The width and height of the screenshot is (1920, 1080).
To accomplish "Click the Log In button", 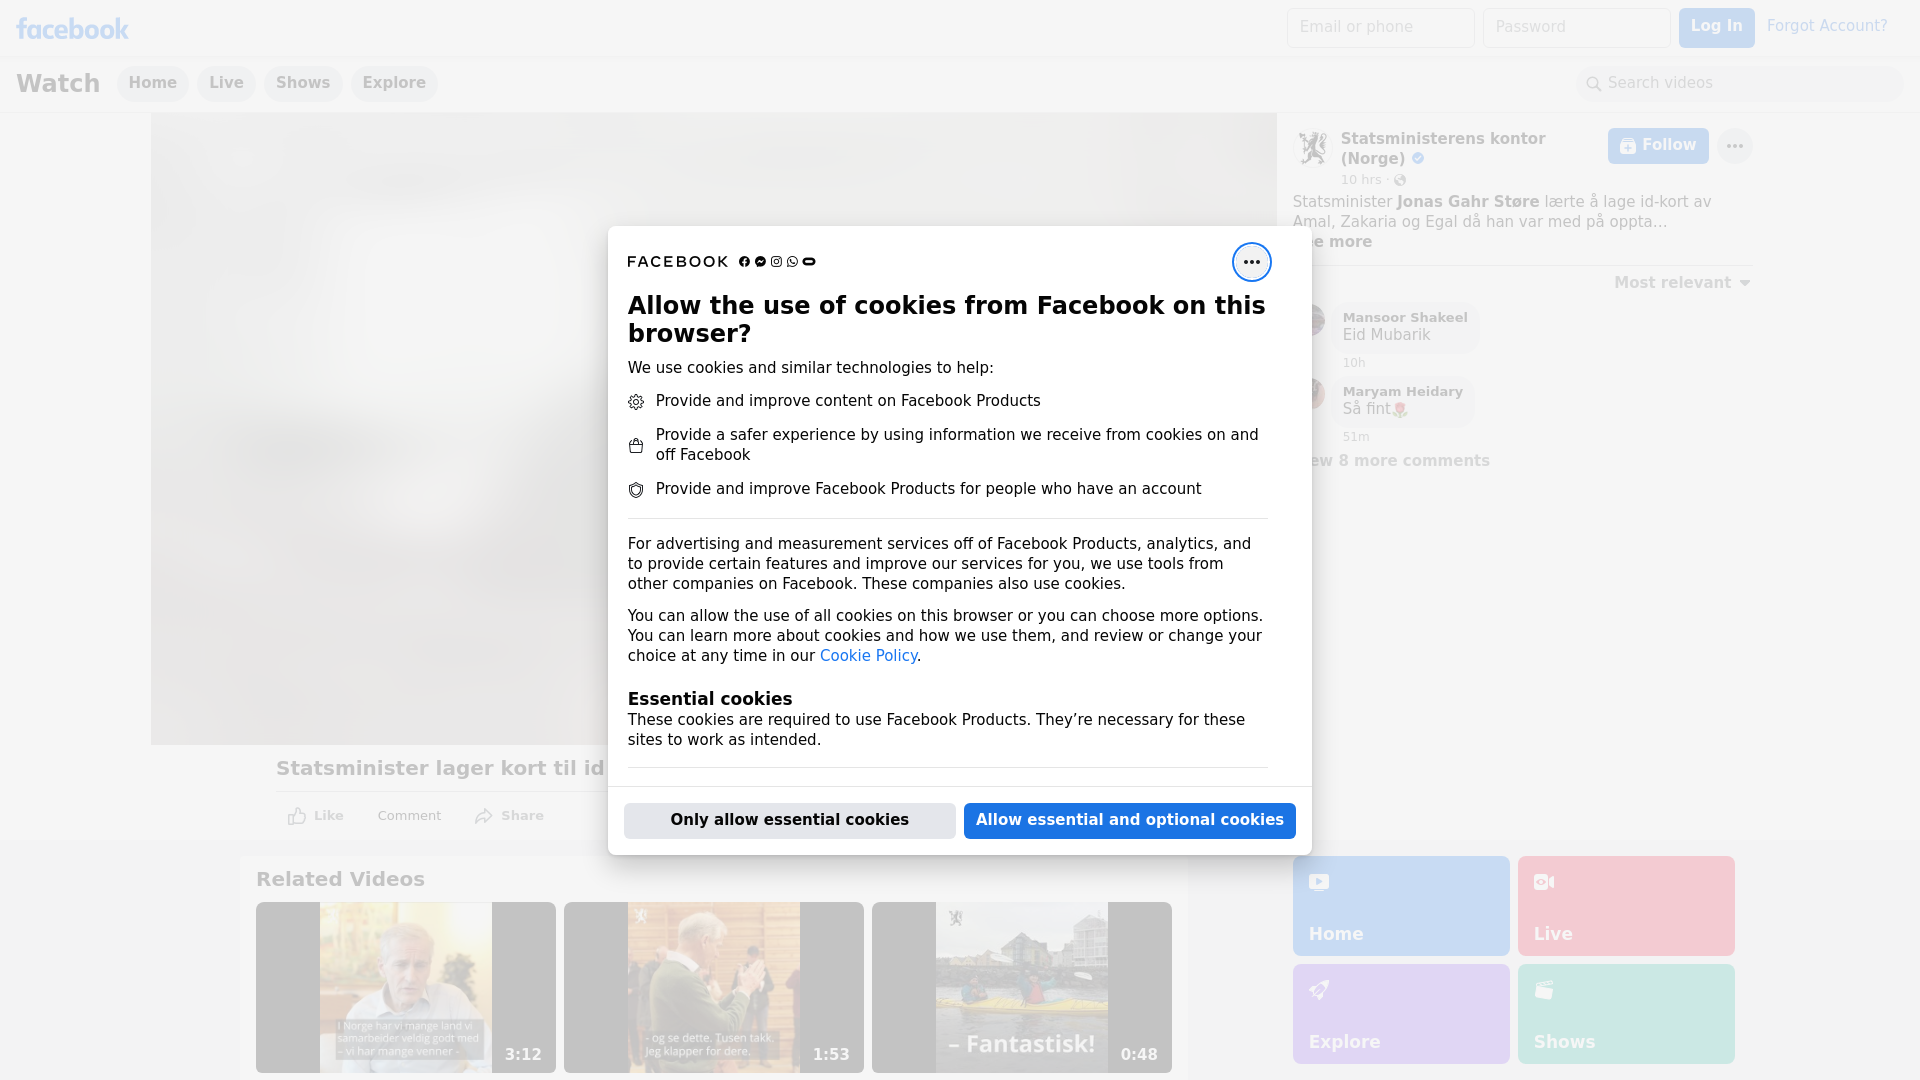I will click(1716, 28).
